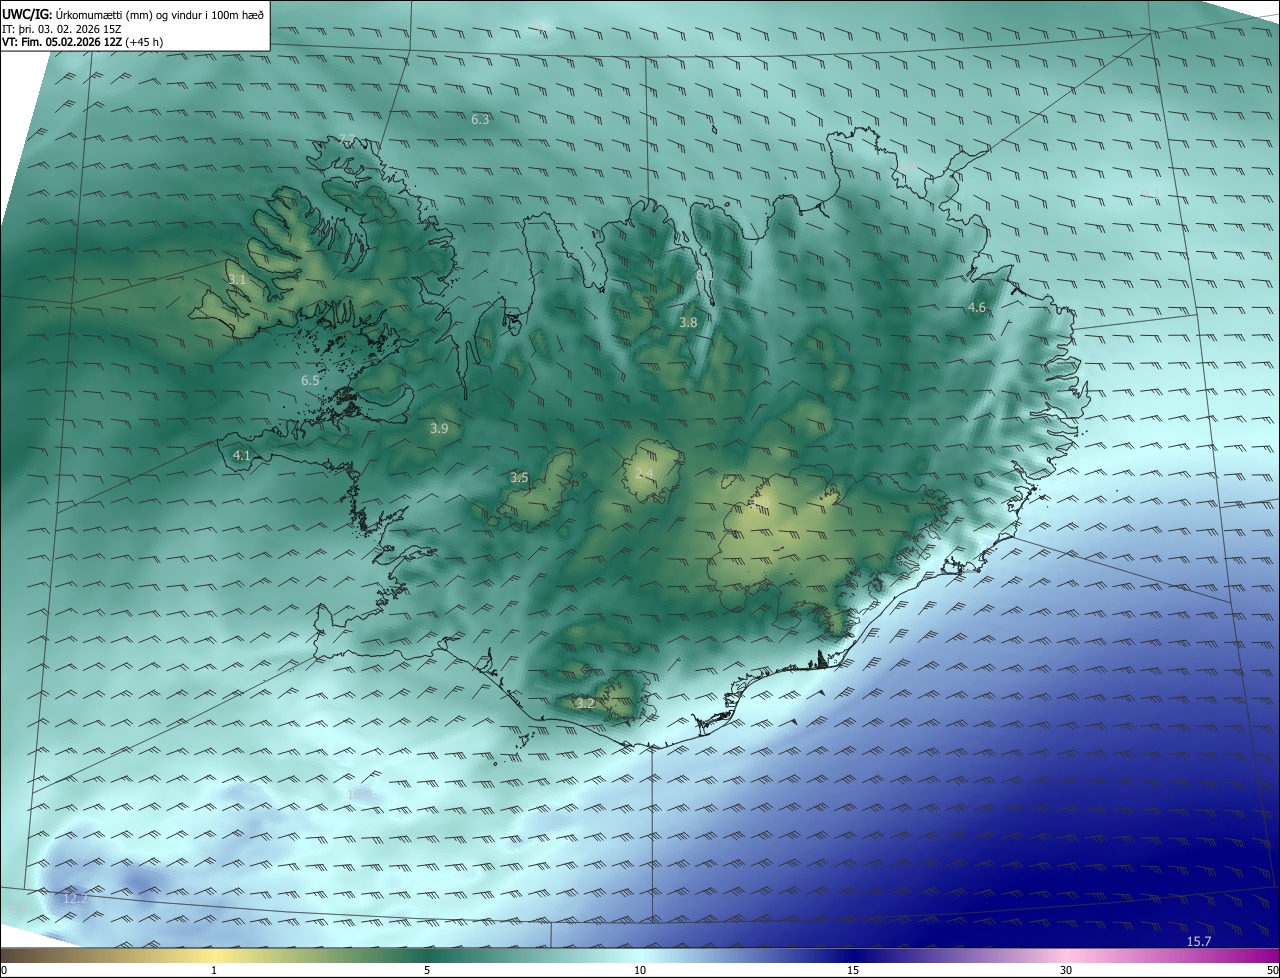Click the 6.3 value north of Iceland
Image resolution: width=1280 pixels, height=978 pixels.
(x=480, y=120)
